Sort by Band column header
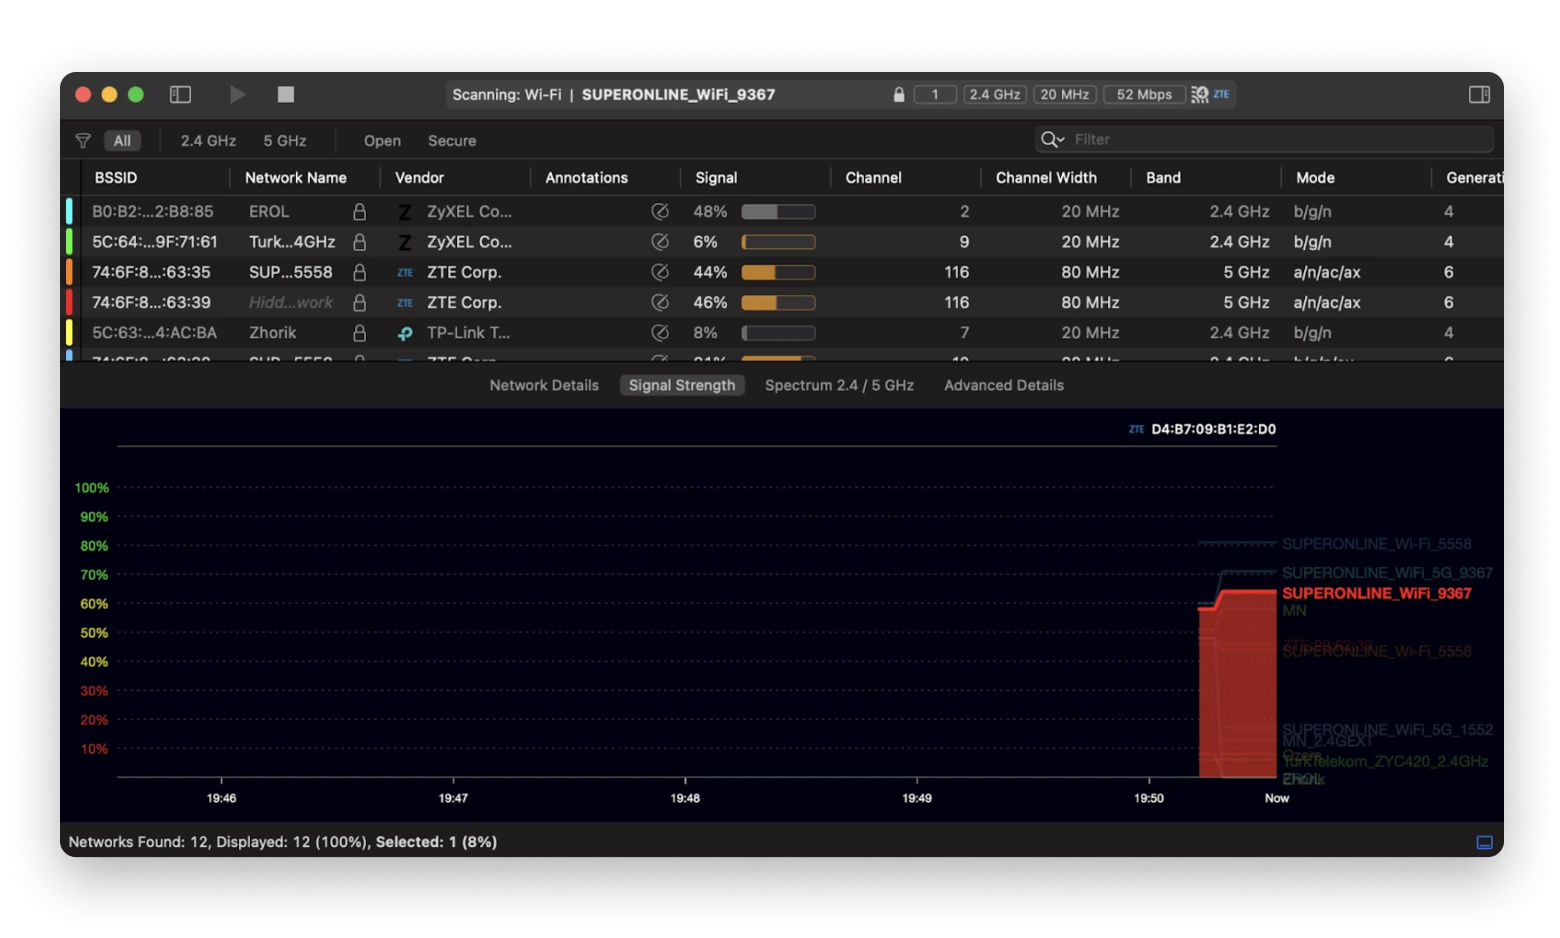1560x938 pixels. [x=1163, y=177]
